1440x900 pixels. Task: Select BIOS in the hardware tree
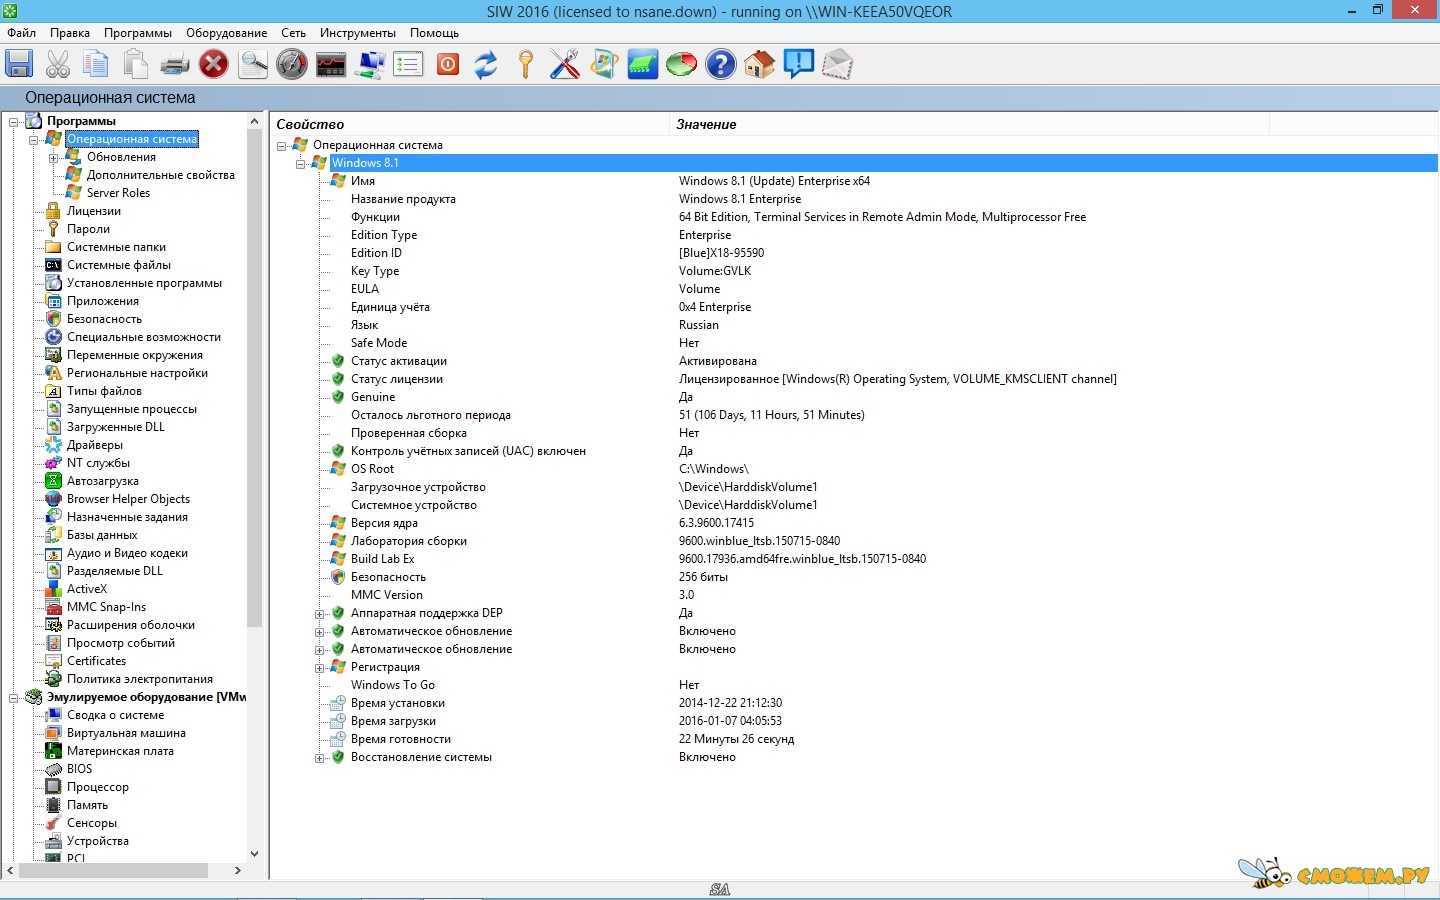pyautogui.click(x=80, y=769)
